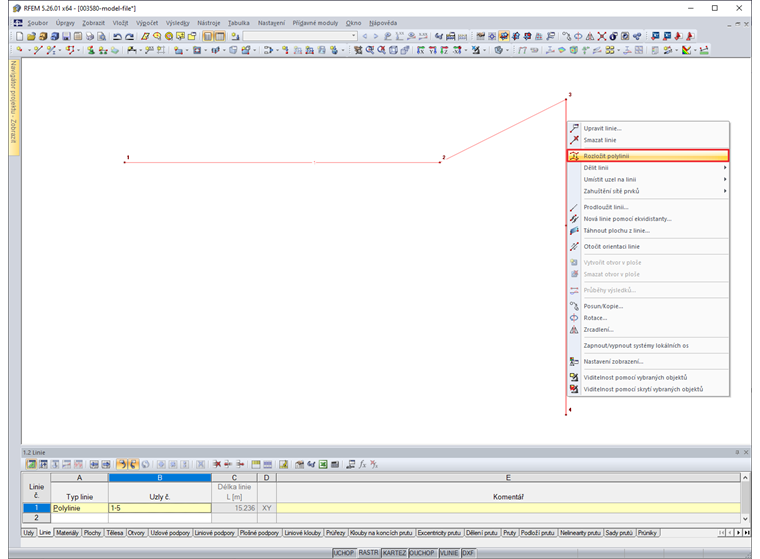The width and height of the screenshot is (760, 559).
Task: Click the view in Z direction icon
Action: click(444, 50)
